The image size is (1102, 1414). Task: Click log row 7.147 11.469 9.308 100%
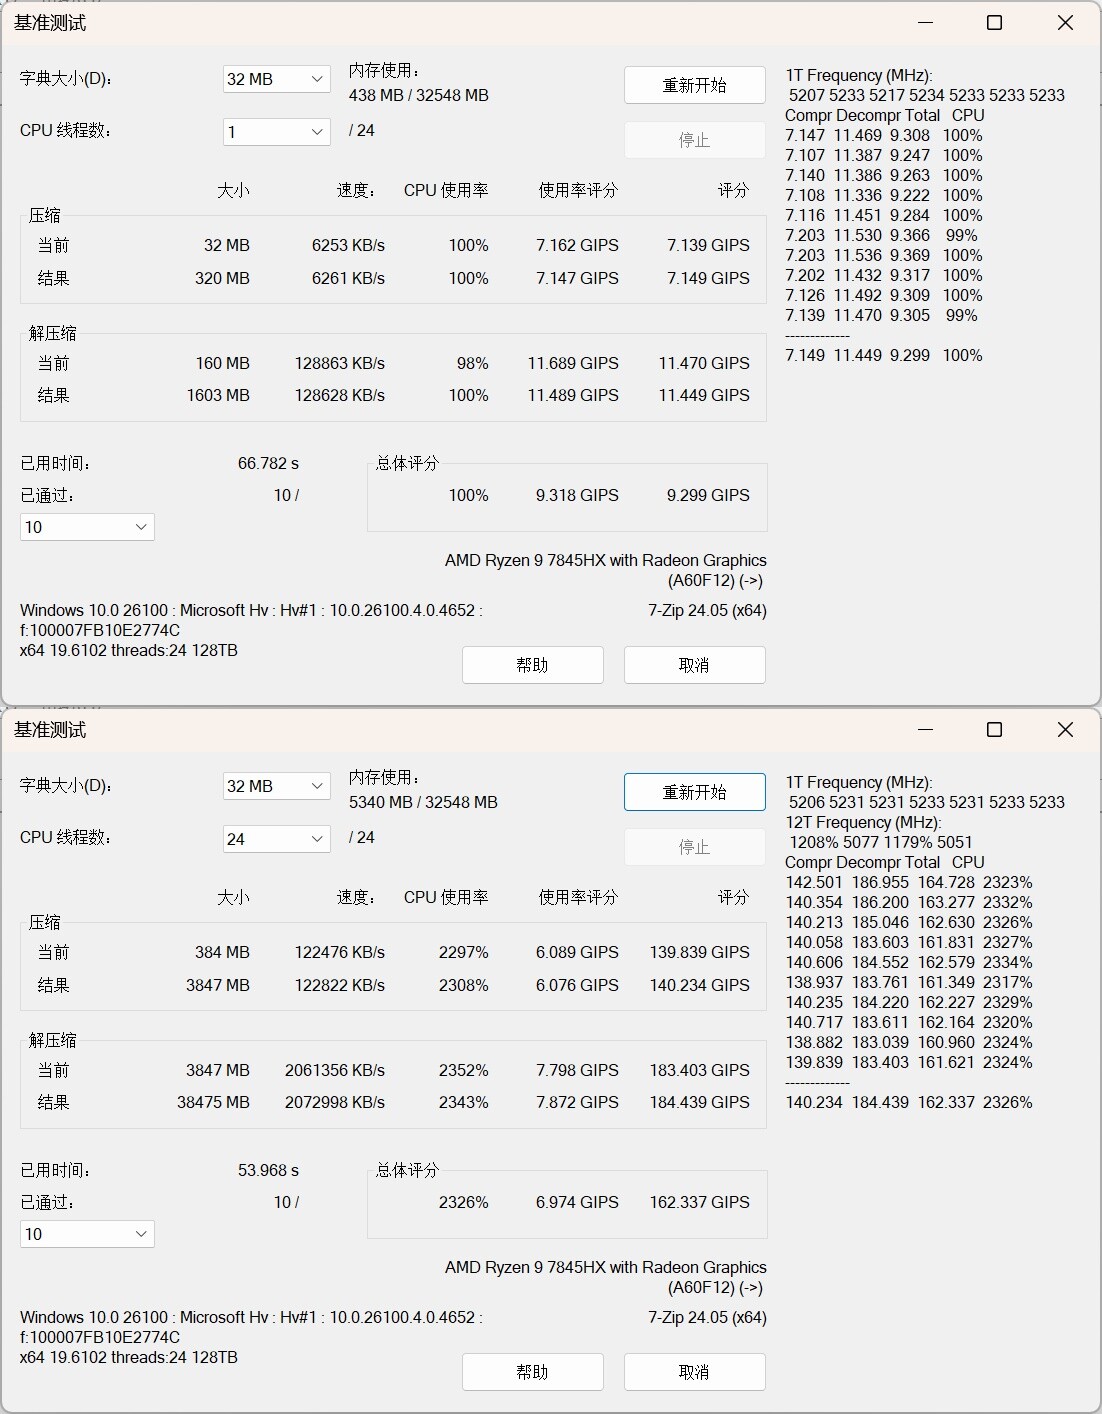coord(884,135)
